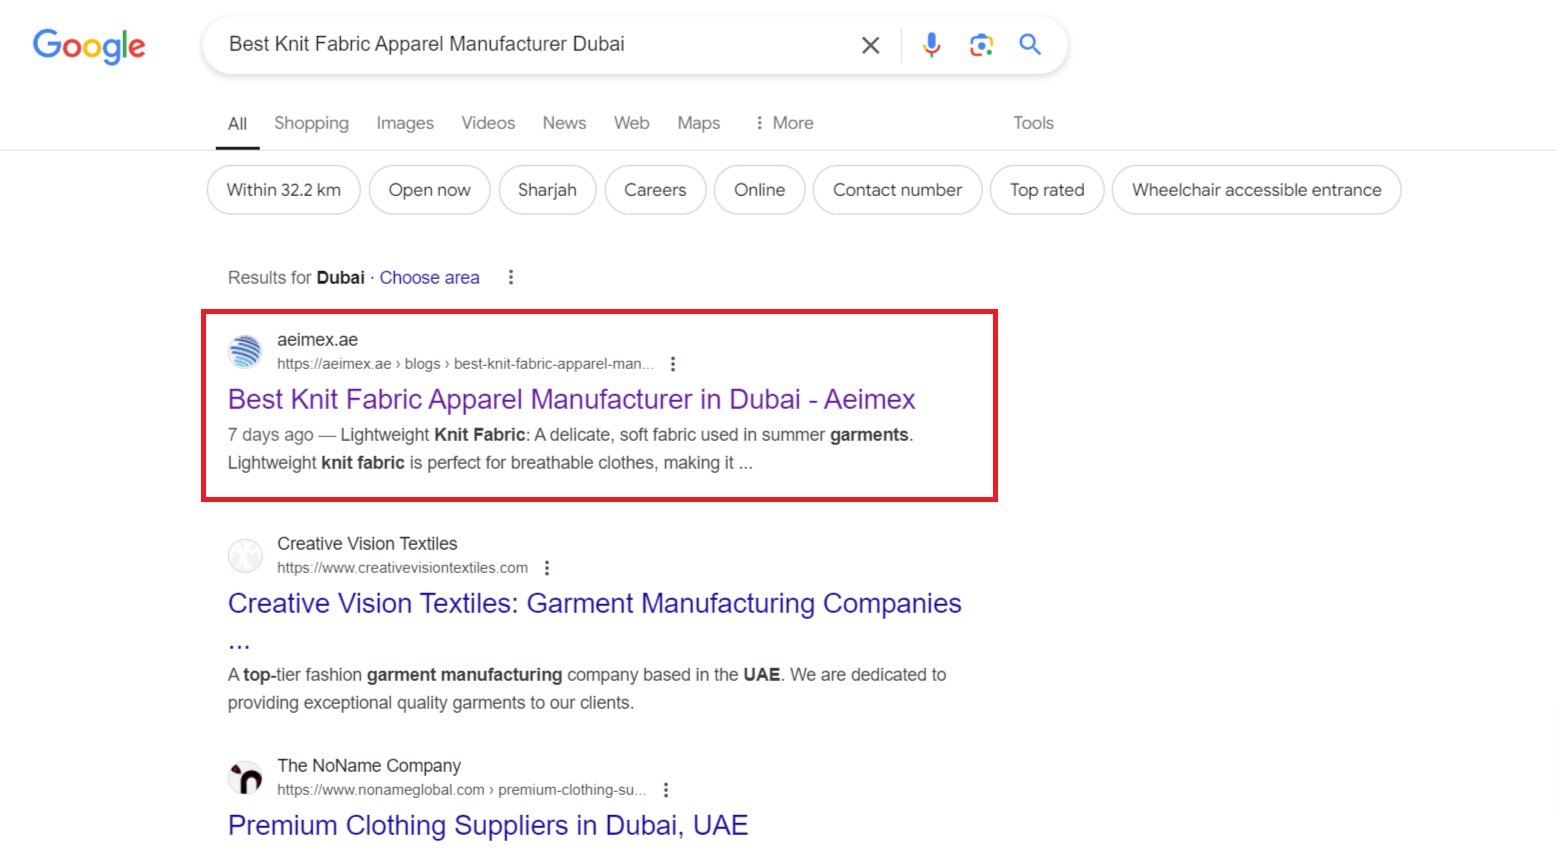Click into the search text field
This screenshot has width=1556, height=848.
(x=530, y=45)
